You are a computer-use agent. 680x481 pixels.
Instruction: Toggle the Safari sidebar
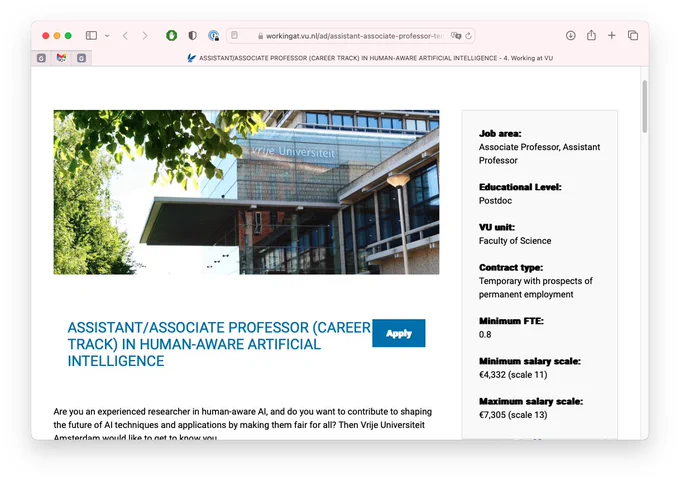coord(91,36)
